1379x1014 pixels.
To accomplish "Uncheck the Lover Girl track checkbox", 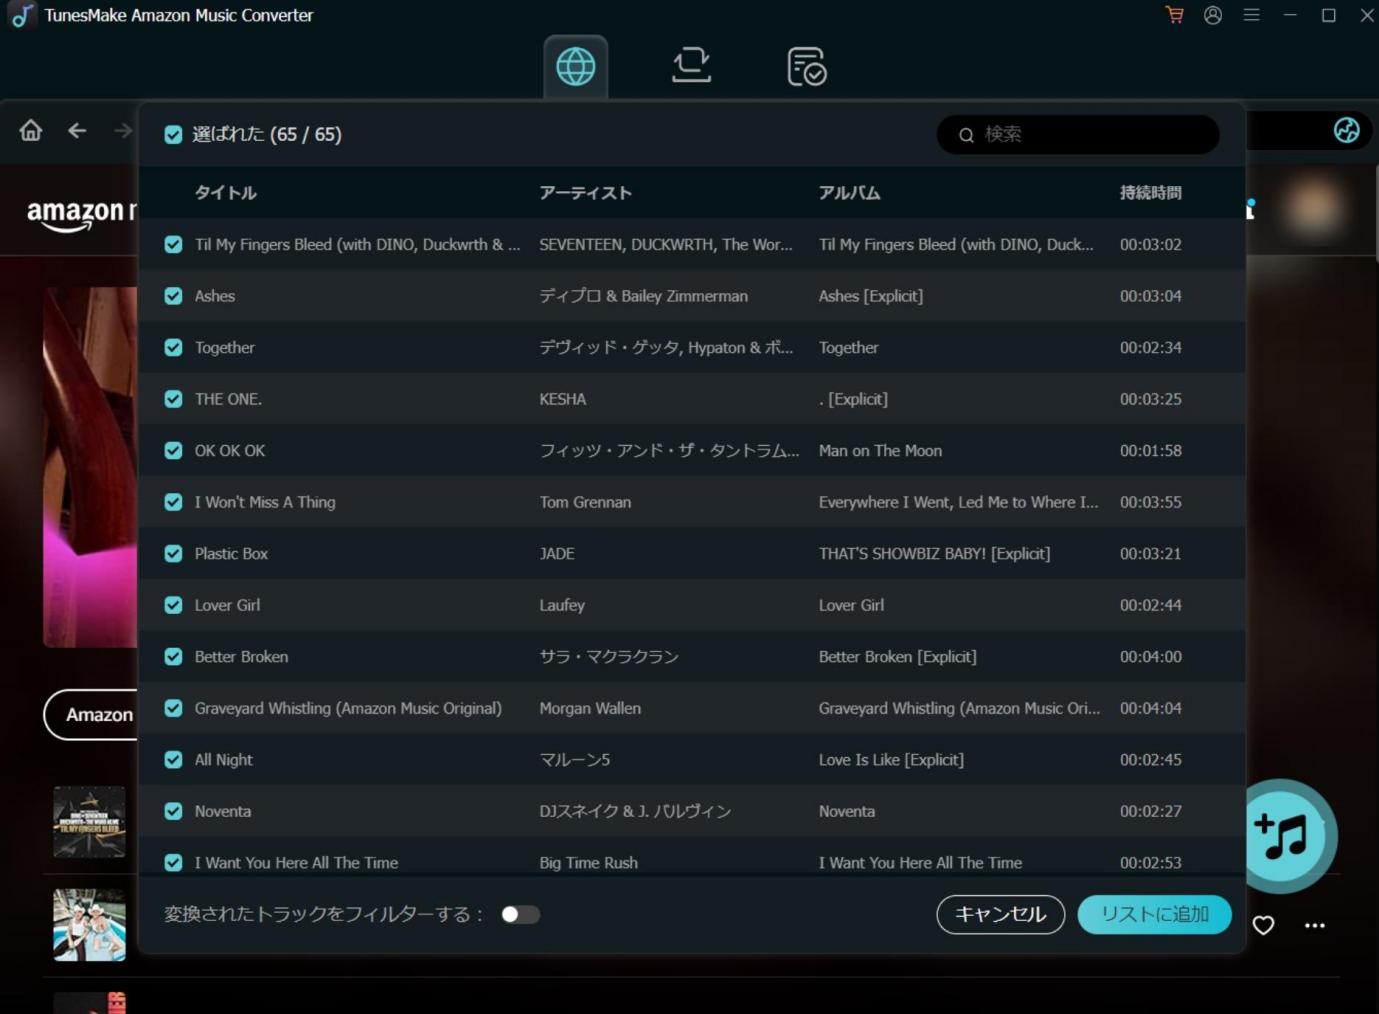I will [x=173, y=605].
